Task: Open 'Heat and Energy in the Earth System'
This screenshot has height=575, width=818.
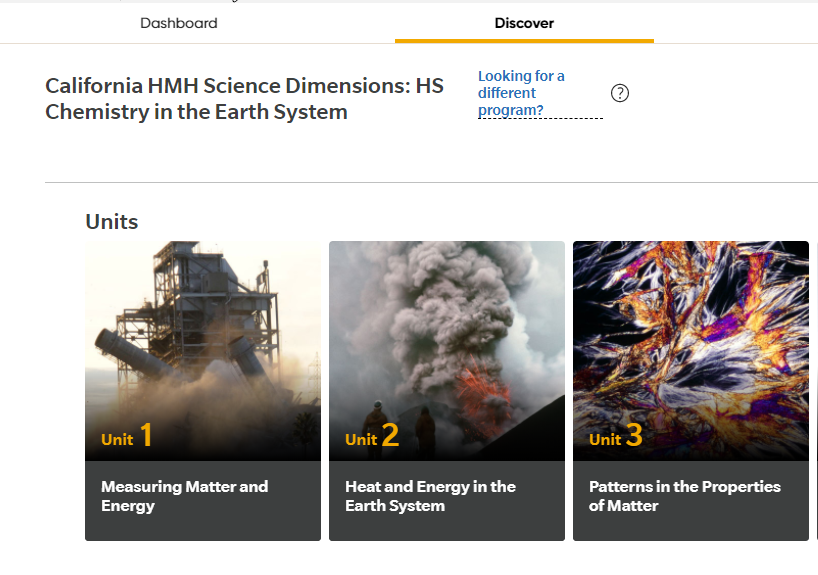Action: (430, 496)
